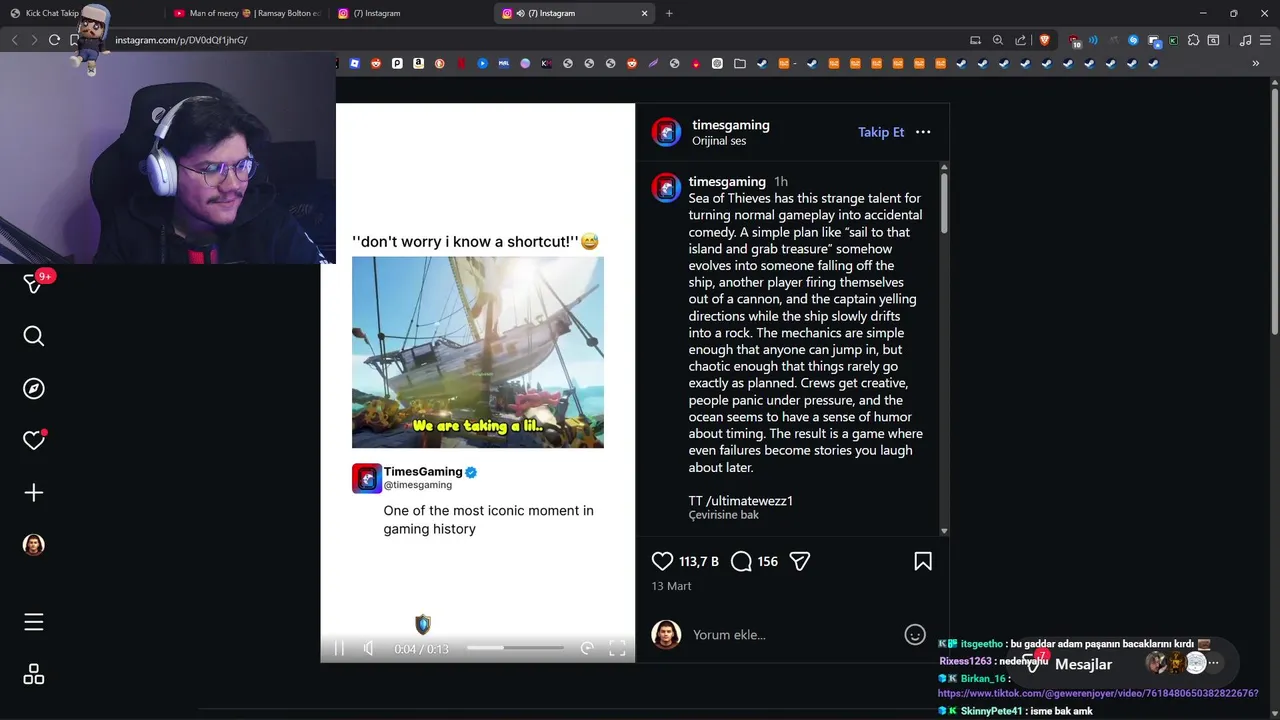This screenshot has width=1280, height=720.
Task: Pause the video playback
Action: click(x=339, y=648)
